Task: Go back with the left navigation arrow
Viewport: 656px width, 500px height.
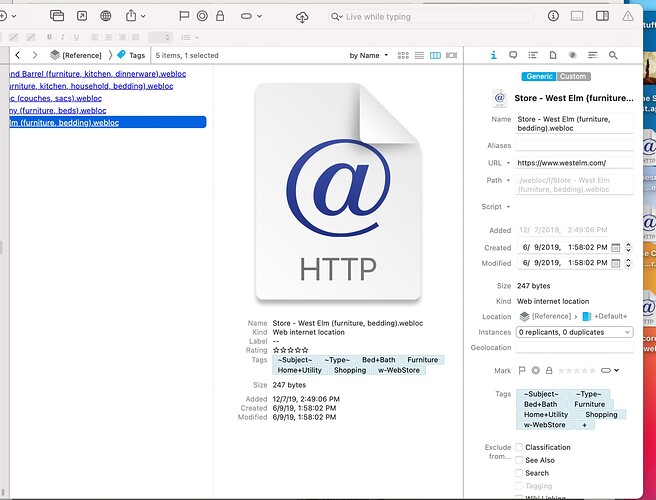Action: [x=18, y=55]
